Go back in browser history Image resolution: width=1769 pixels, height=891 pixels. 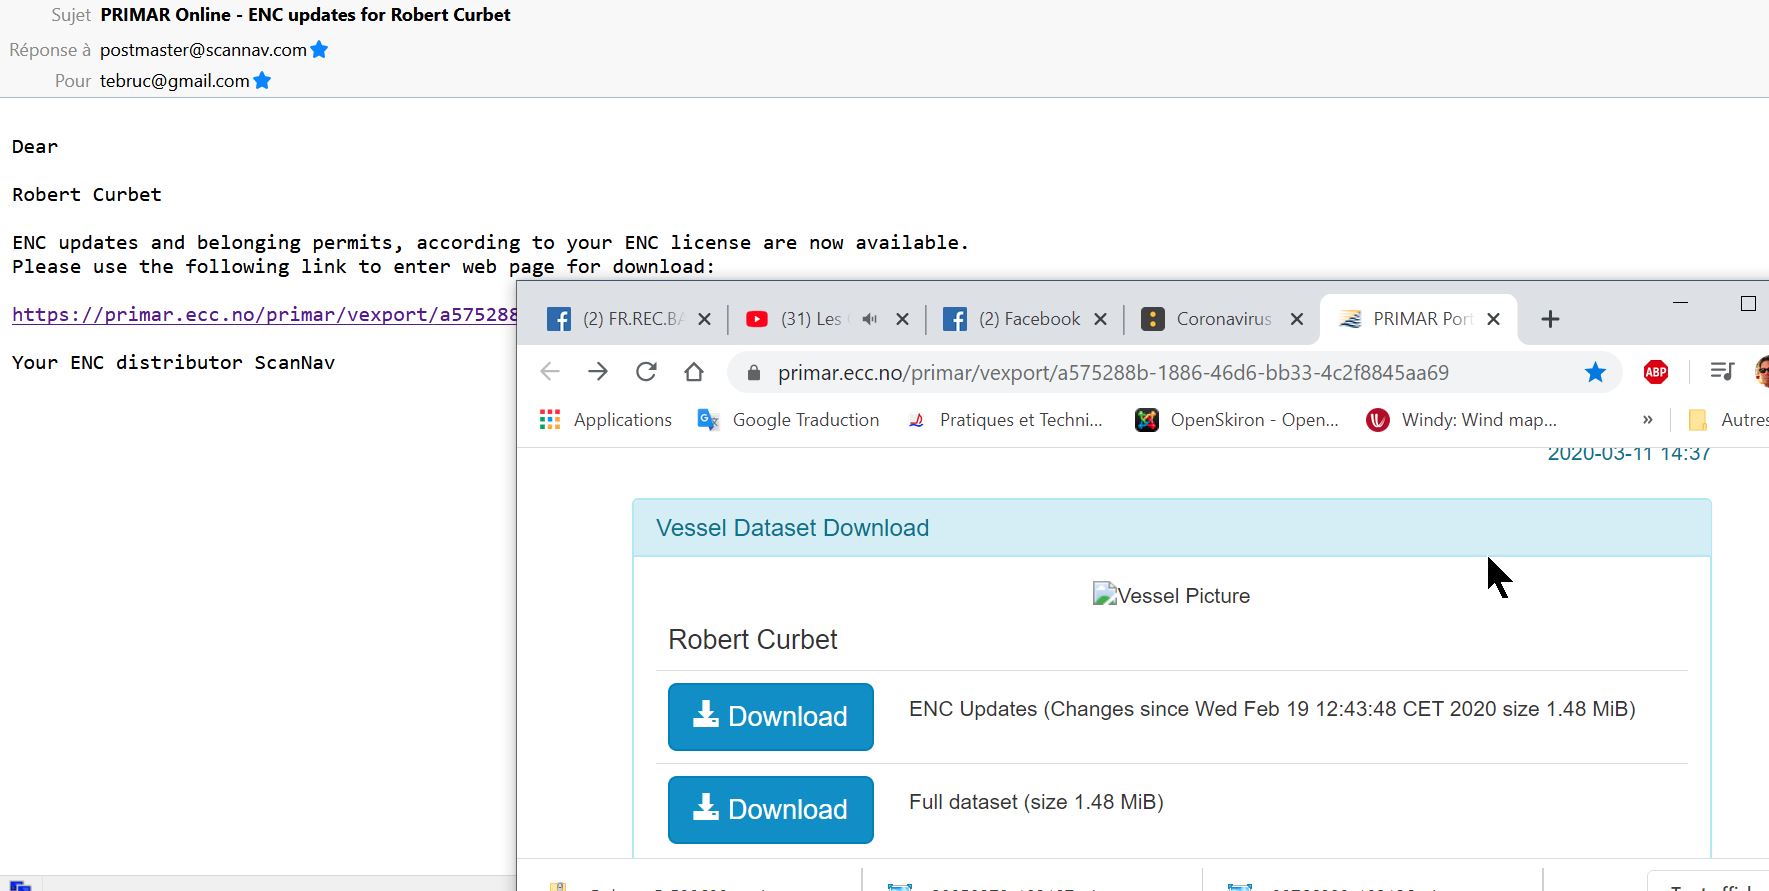550,372
